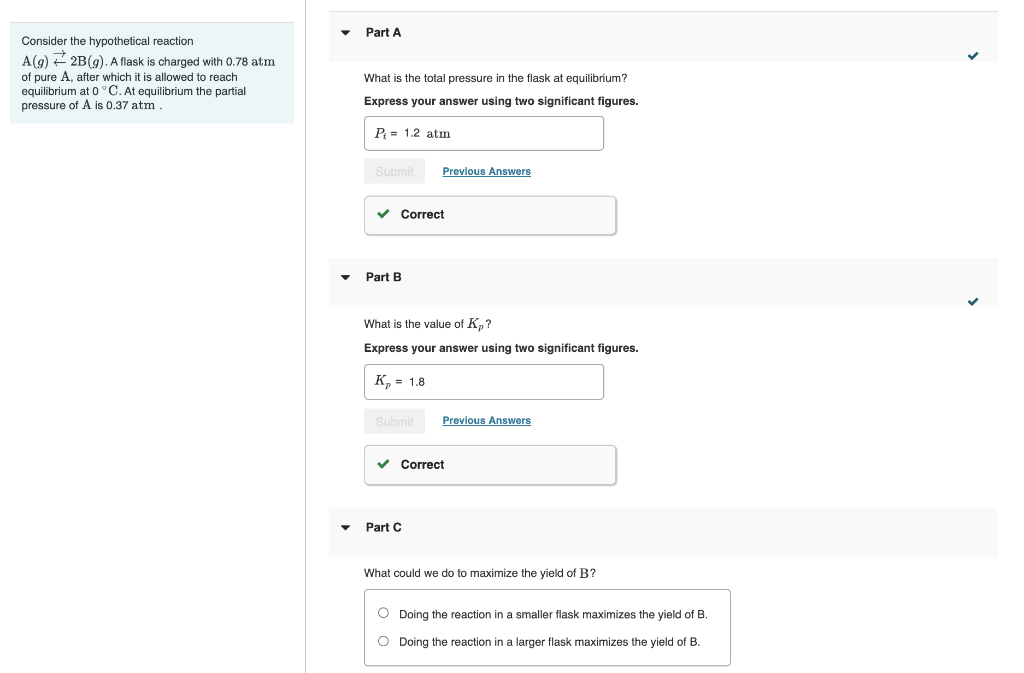Click the green Correct checkmark in Part B

pos(383,465)
